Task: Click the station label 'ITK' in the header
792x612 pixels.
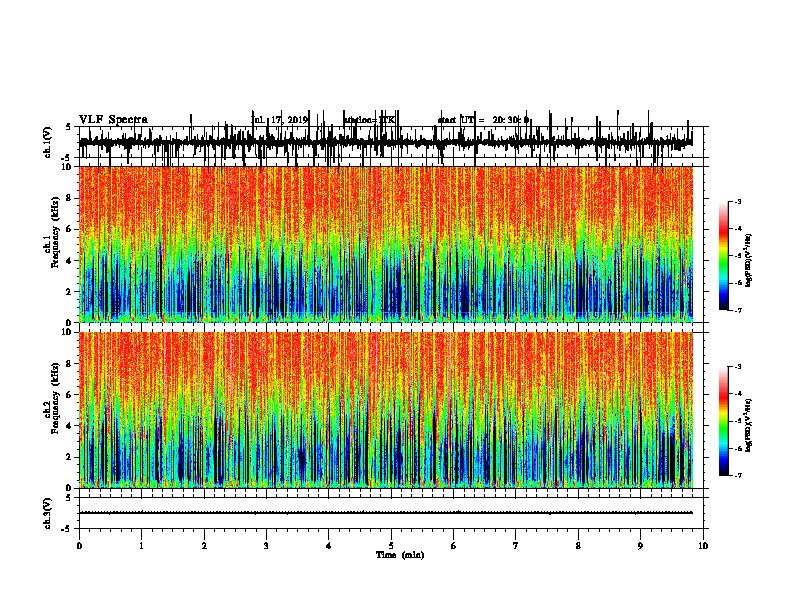Action: pos(387,120)
